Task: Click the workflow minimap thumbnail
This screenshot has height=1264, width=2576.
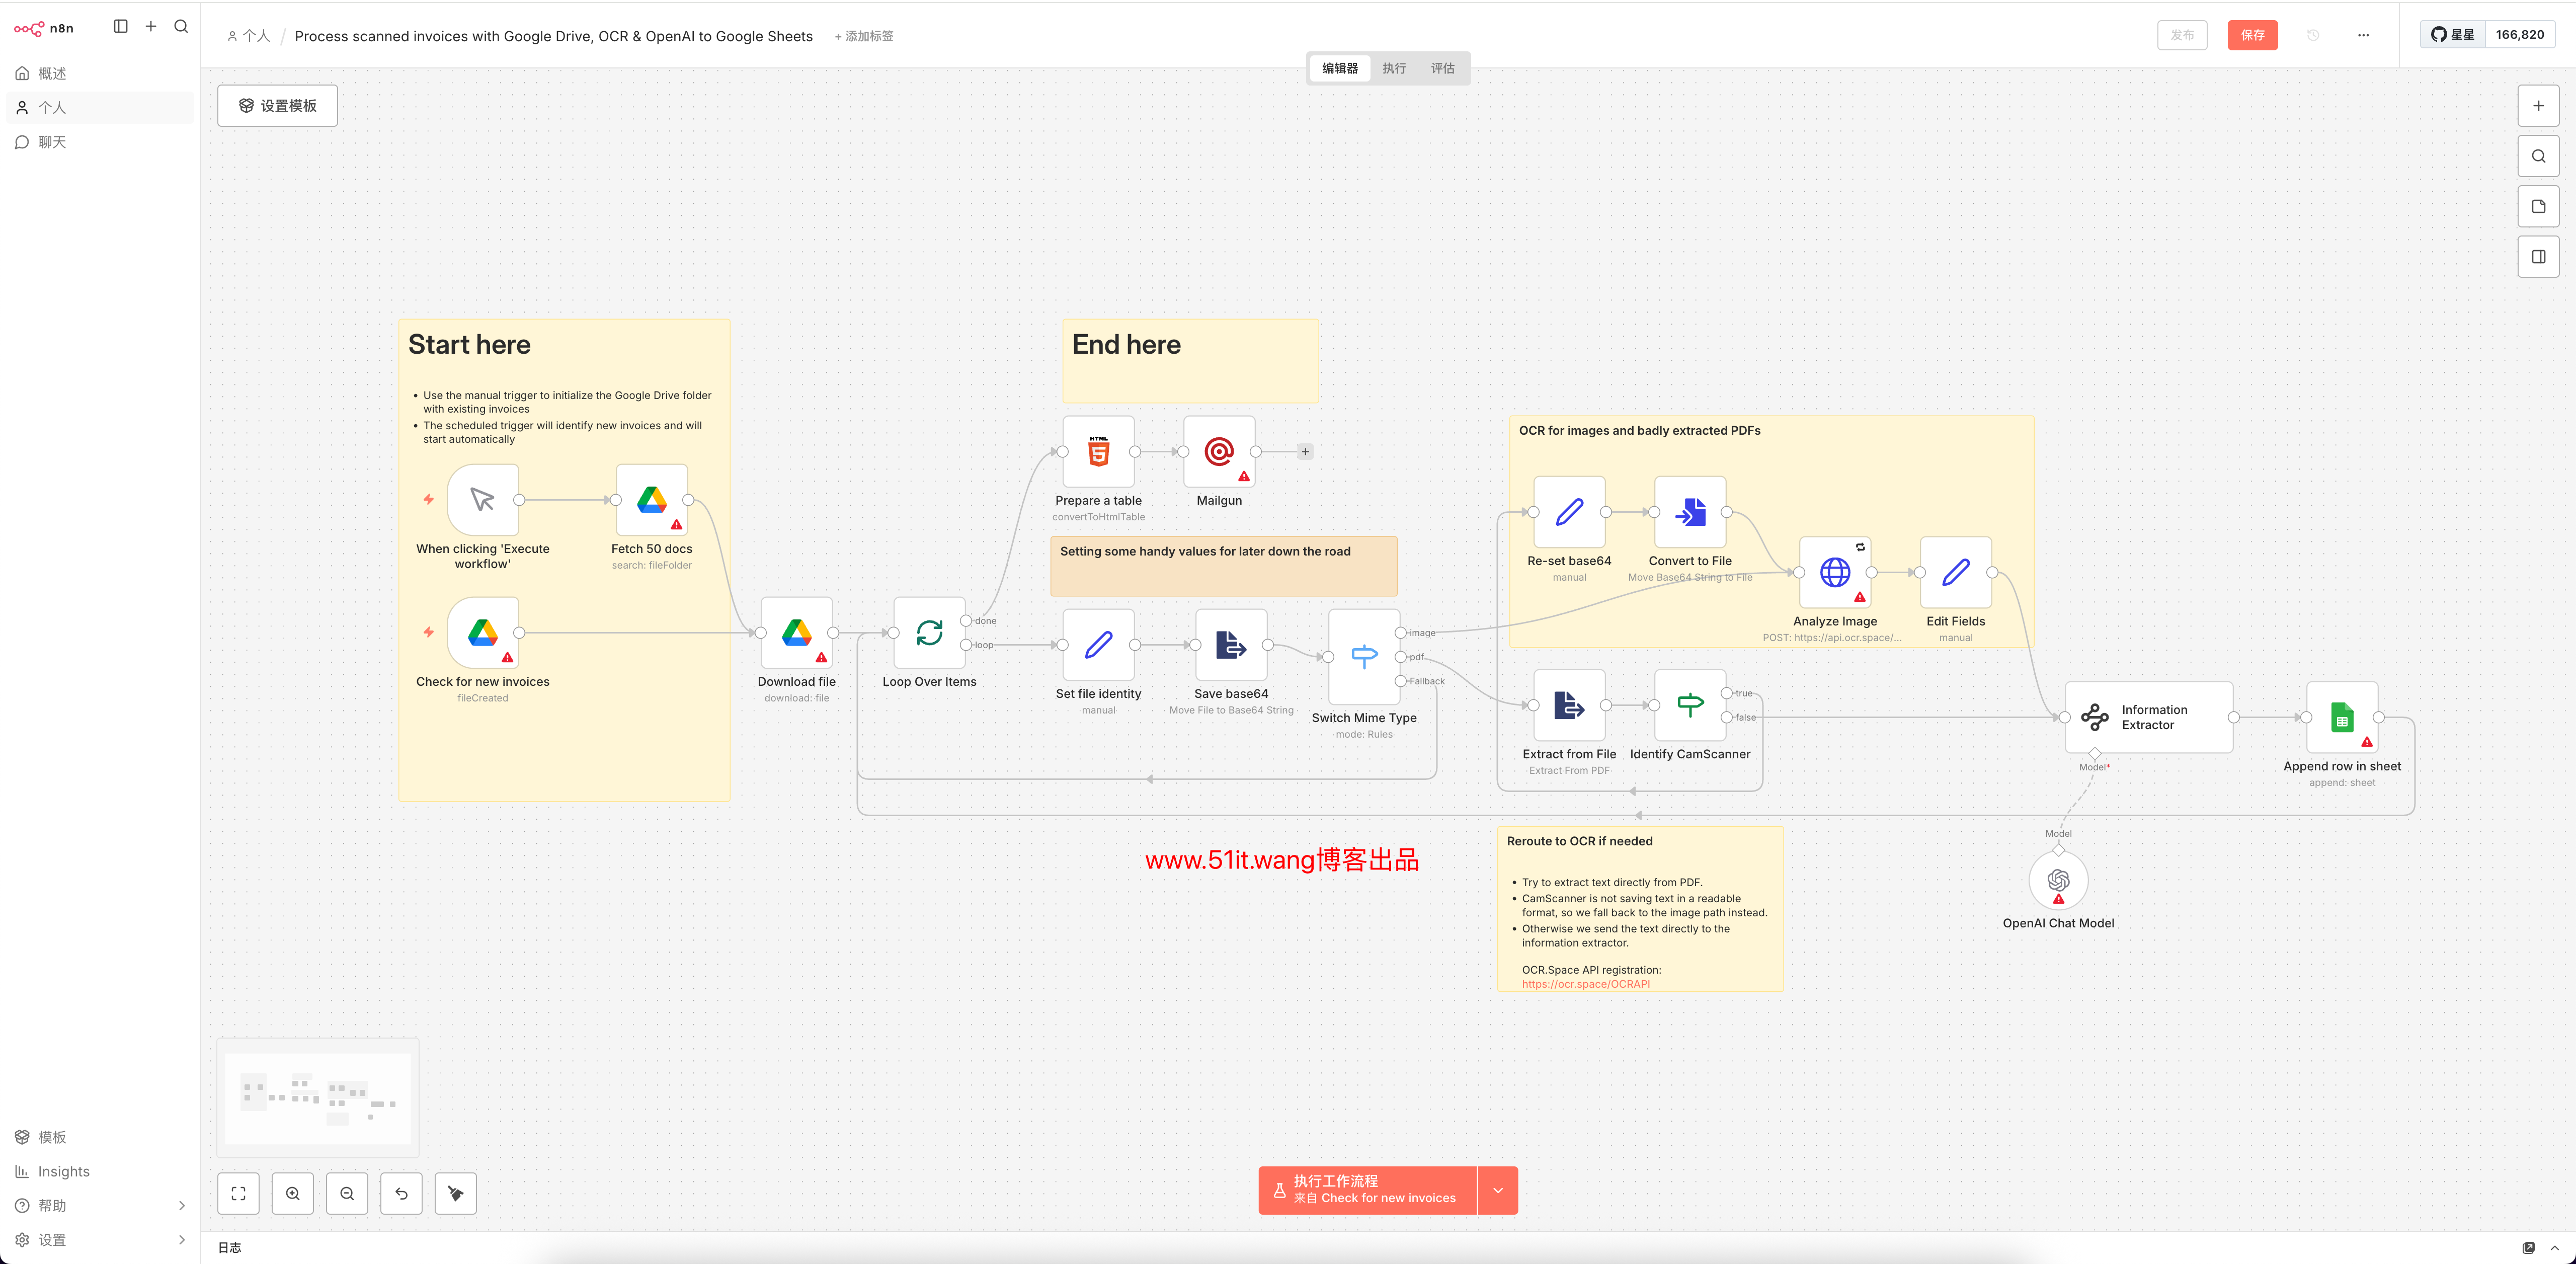Action: 317,1097
